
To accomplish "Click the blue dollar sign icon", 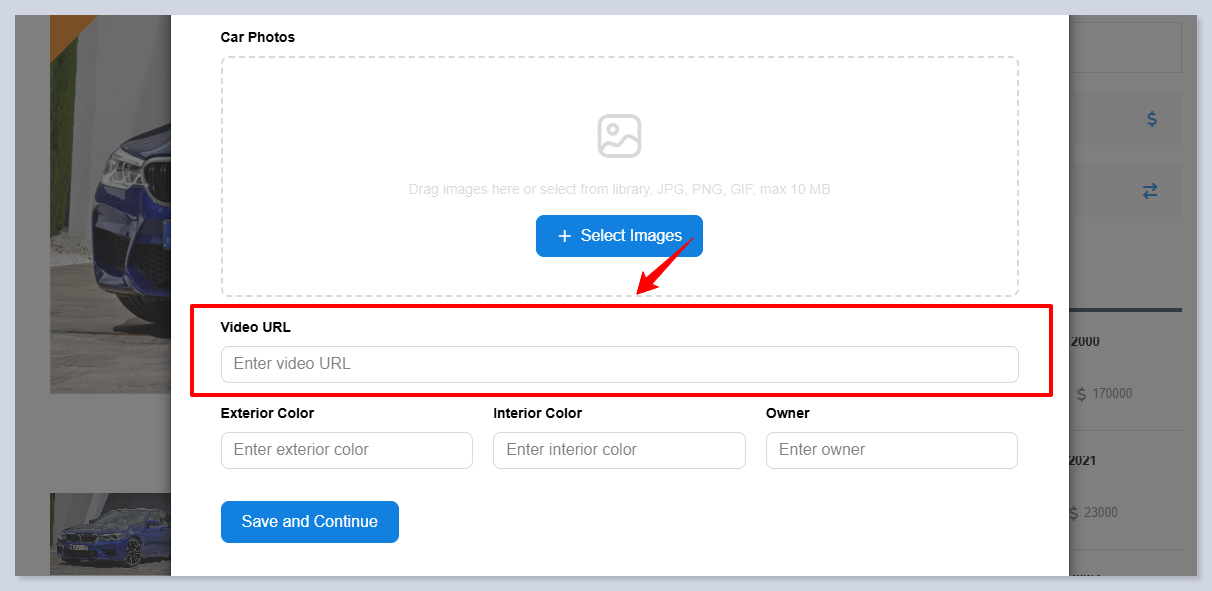I will click(x=1151, y=119).
